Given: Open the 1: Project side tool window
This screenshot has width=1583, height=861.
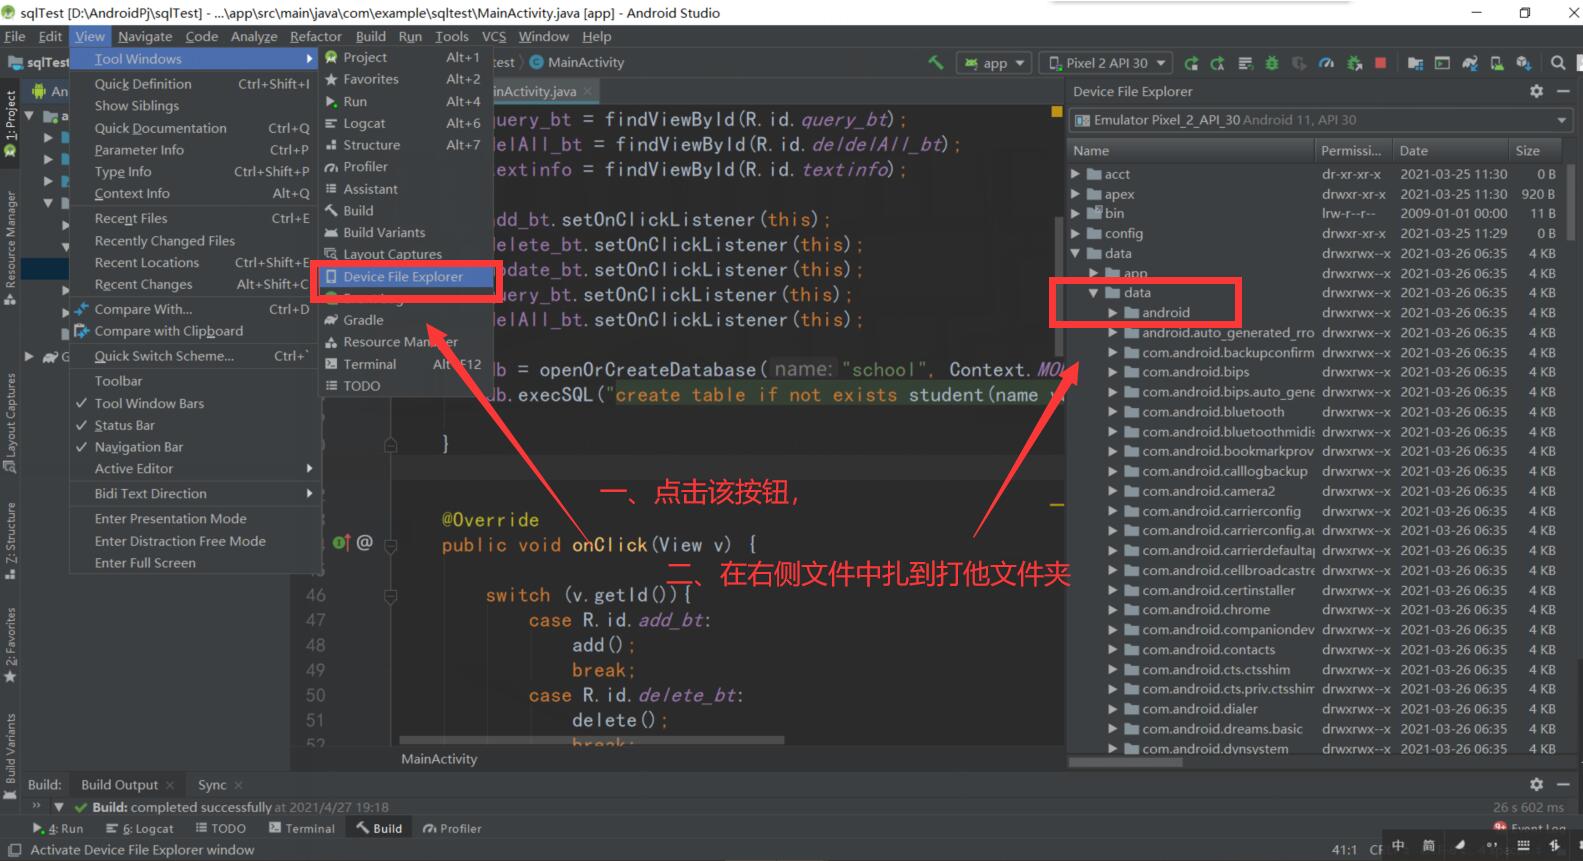Looking at the screenshot, I should 10,123.
